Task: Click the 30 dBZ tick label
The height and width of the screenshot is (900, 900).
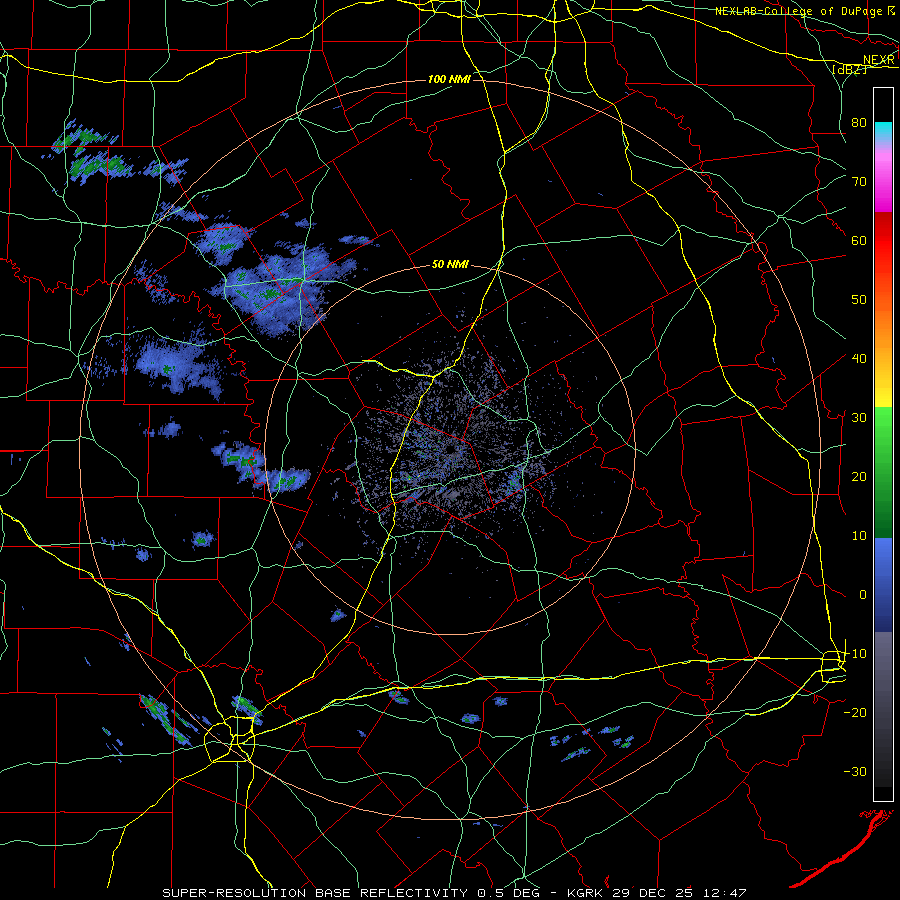Action: 859,417
